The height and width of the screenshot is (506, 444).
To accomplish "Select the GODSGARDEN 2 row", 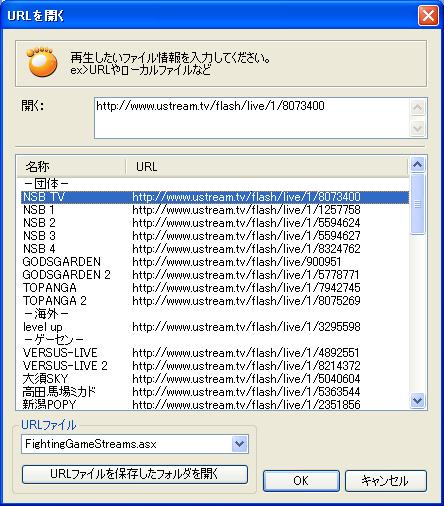I will pos(215,275).
